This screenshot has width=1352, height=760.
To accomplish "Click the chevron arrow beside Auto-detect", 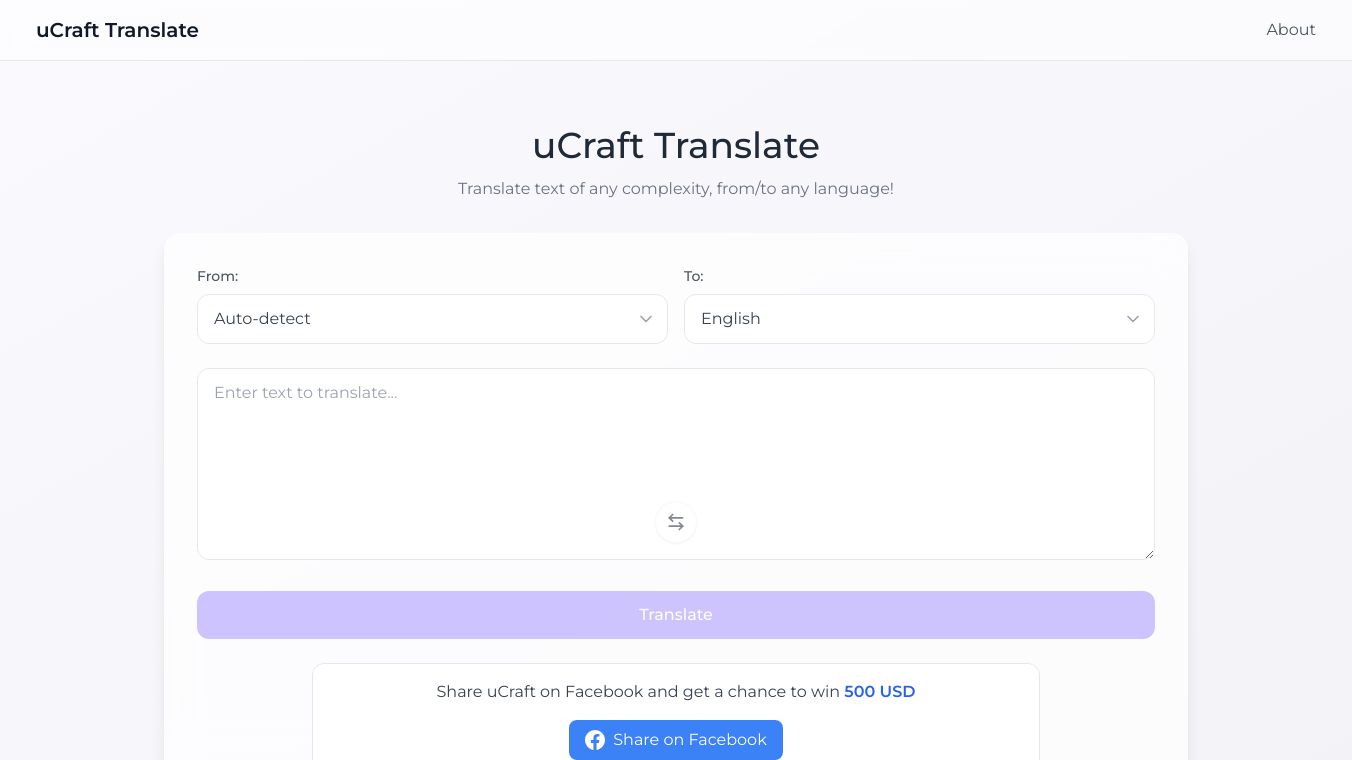I will (x=646, y=319).
